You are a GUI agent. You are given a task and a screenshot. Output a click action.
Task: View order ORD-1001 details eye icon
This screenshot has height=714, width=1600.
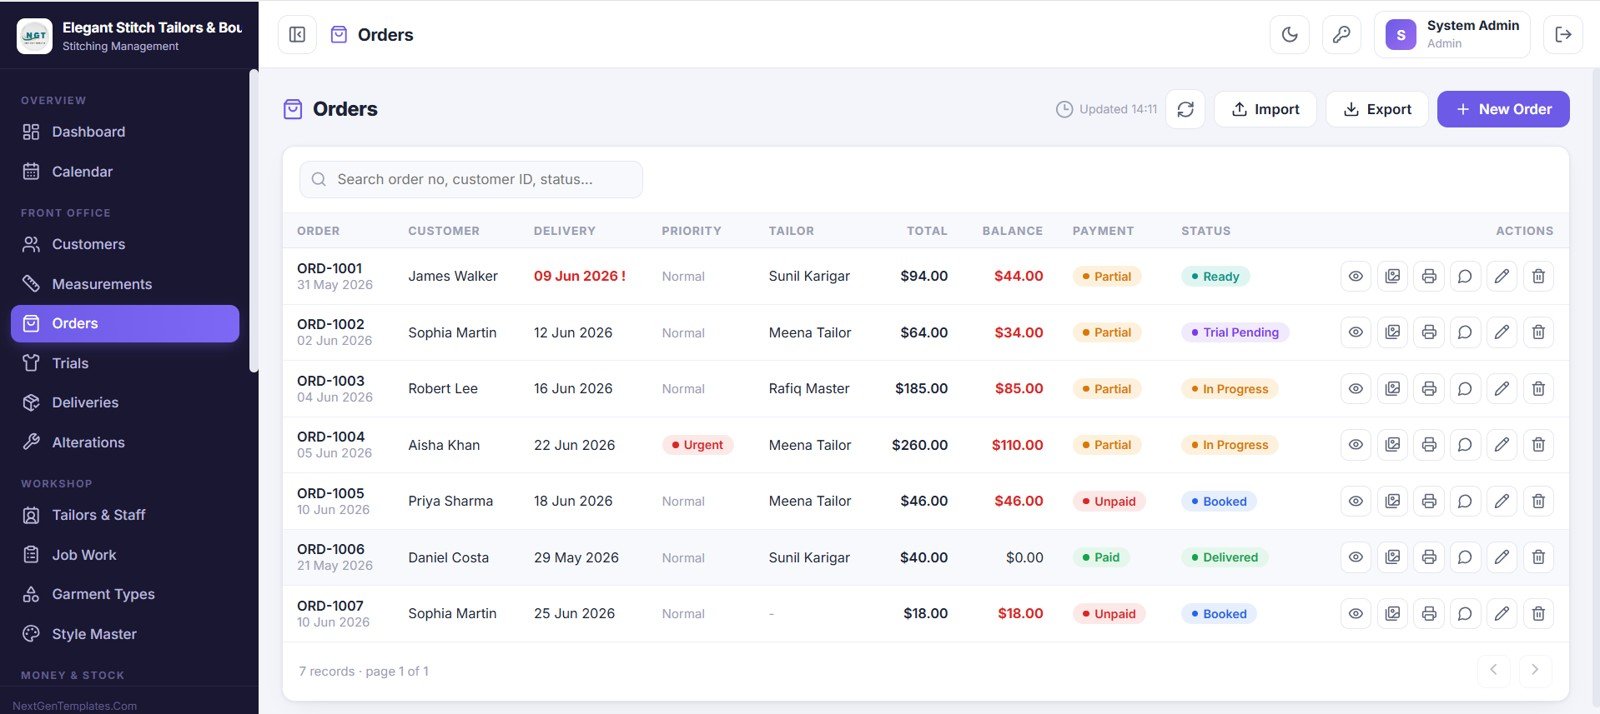(x=1356, y=276)
